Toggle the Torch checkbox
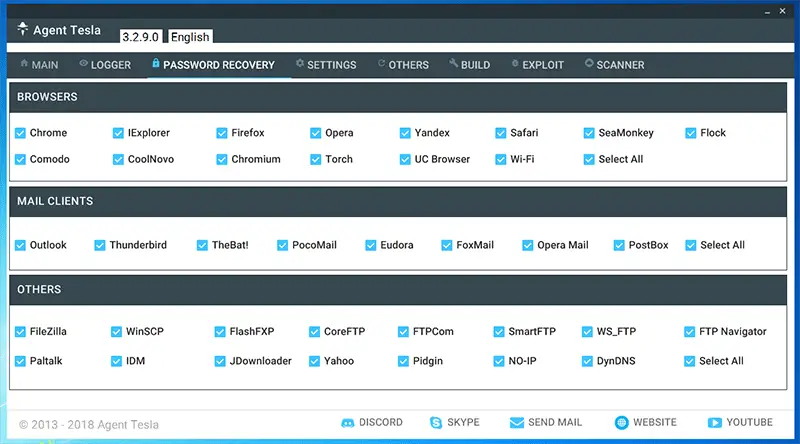800x444 pixels. tap(315, 160)
